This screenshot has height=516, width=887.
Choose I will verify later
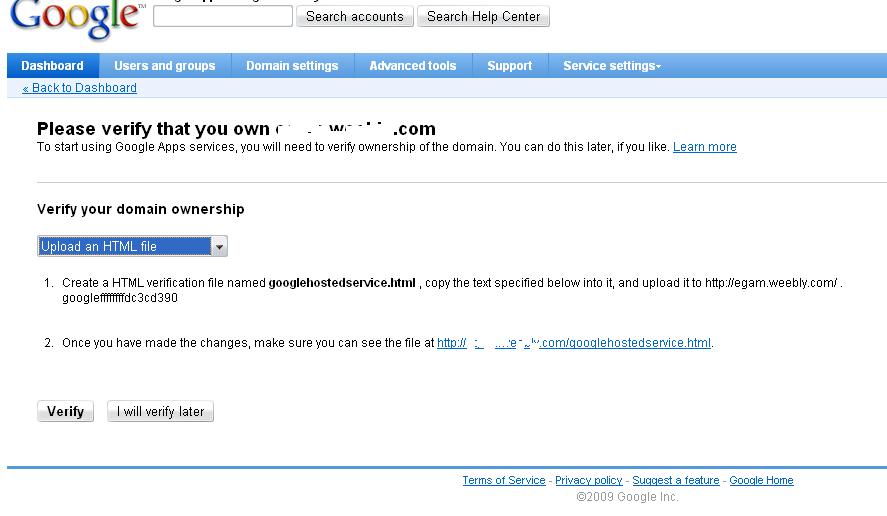point(161,411)
